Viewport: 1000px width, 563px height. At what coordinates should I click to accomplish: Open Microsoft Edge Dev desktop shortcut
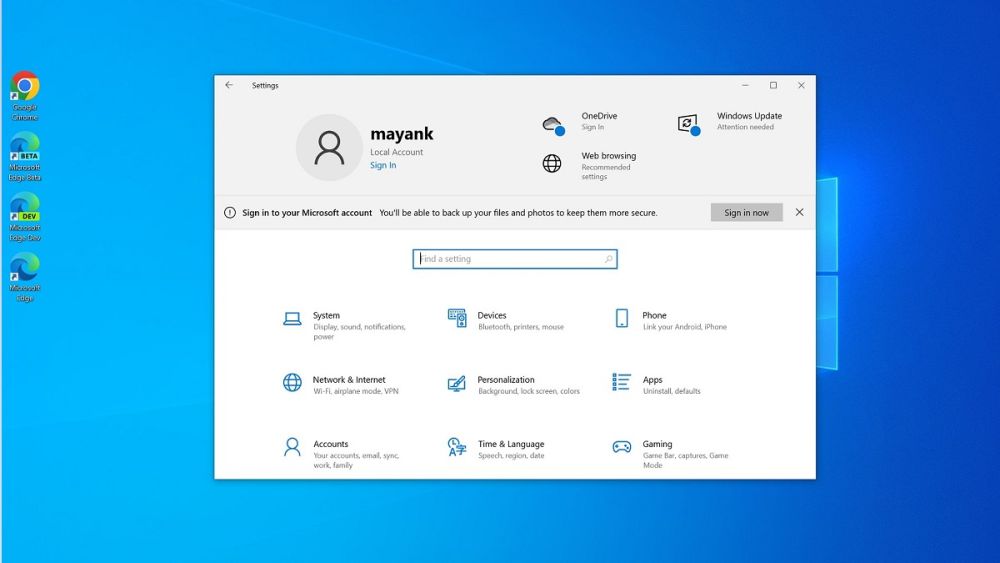click(x=25, y=217)
